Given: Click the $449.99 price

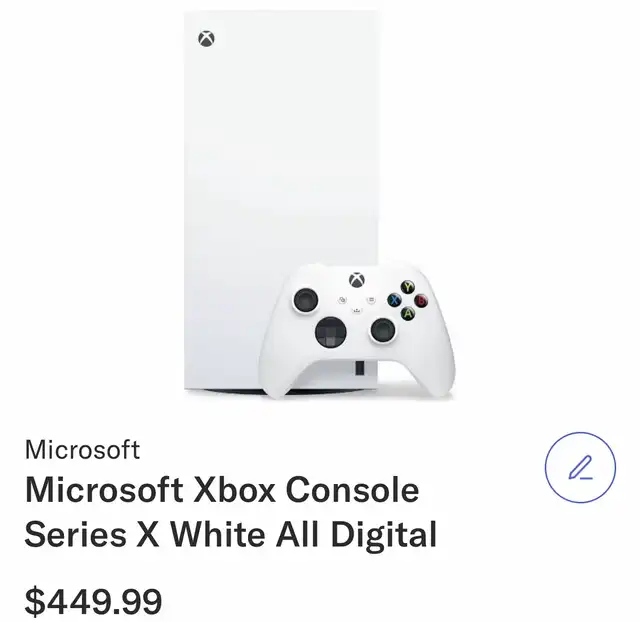Looking at the screenshot, I should (x=93, y=602).
